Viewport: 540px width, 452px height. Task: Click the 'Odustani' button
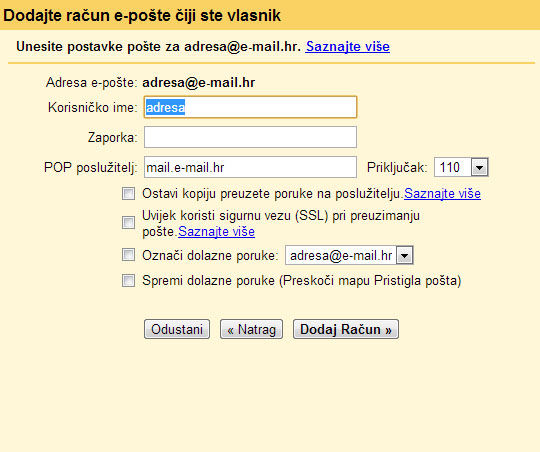(x=177, y=329)
